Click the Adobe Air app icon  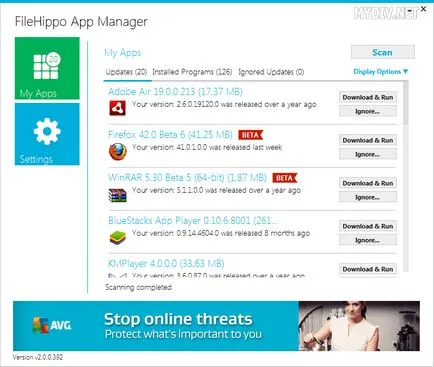click(118, 108)
